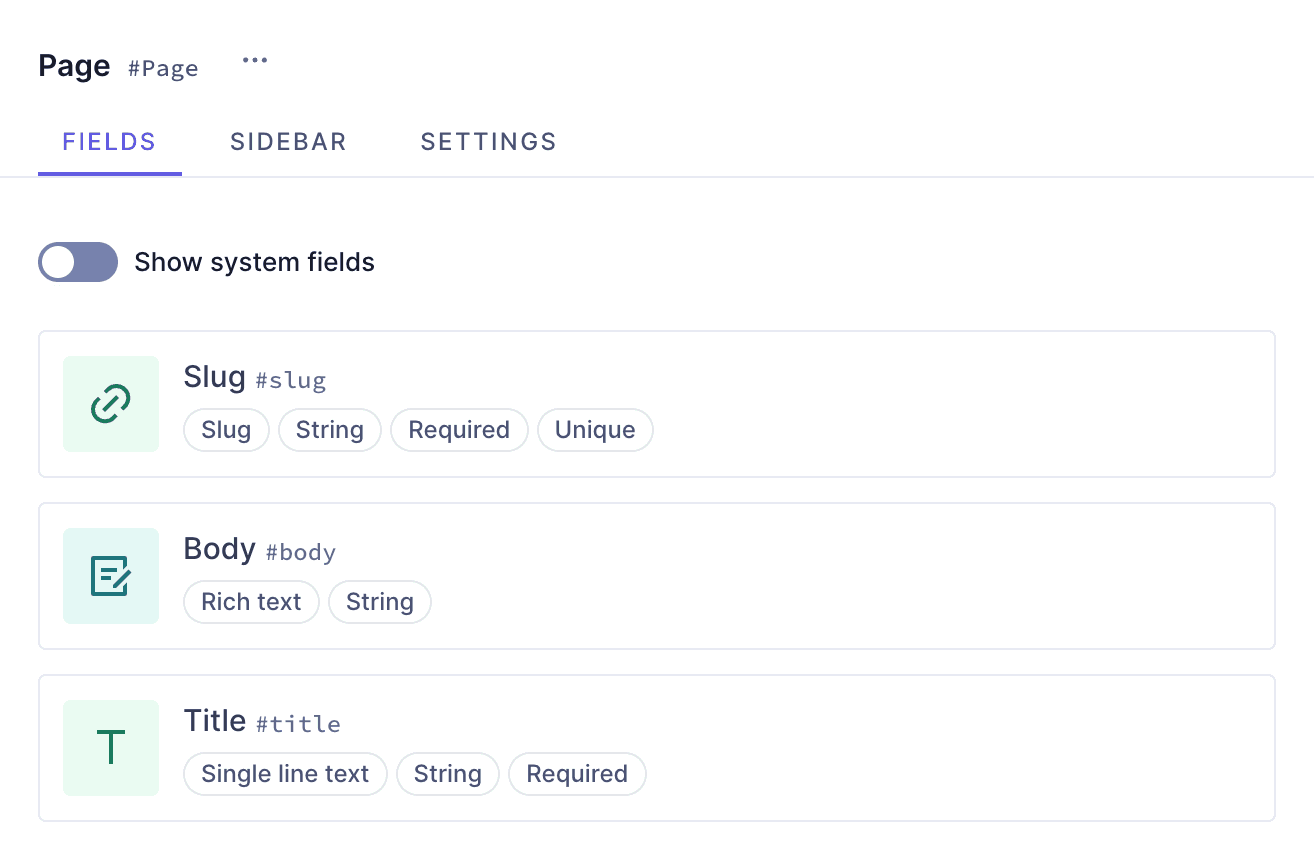Click the Required tag on Slug field

pyautogui.click(x=459, y=430)
